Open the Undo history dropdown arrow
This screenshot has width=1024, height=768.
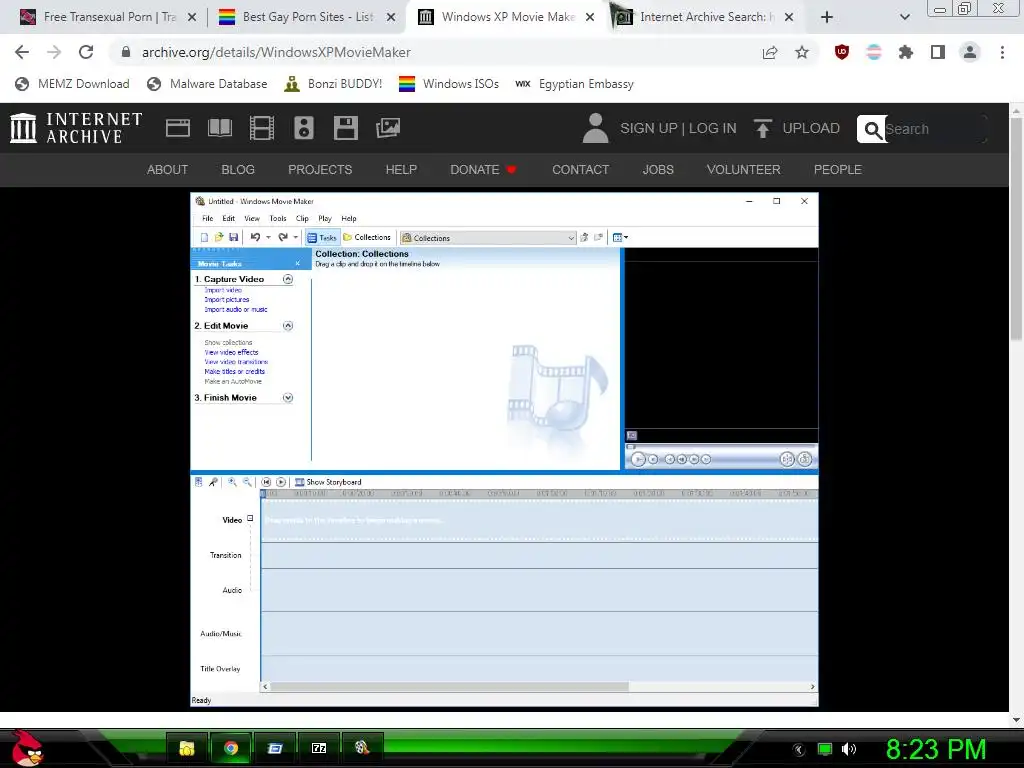click(268, 238)
